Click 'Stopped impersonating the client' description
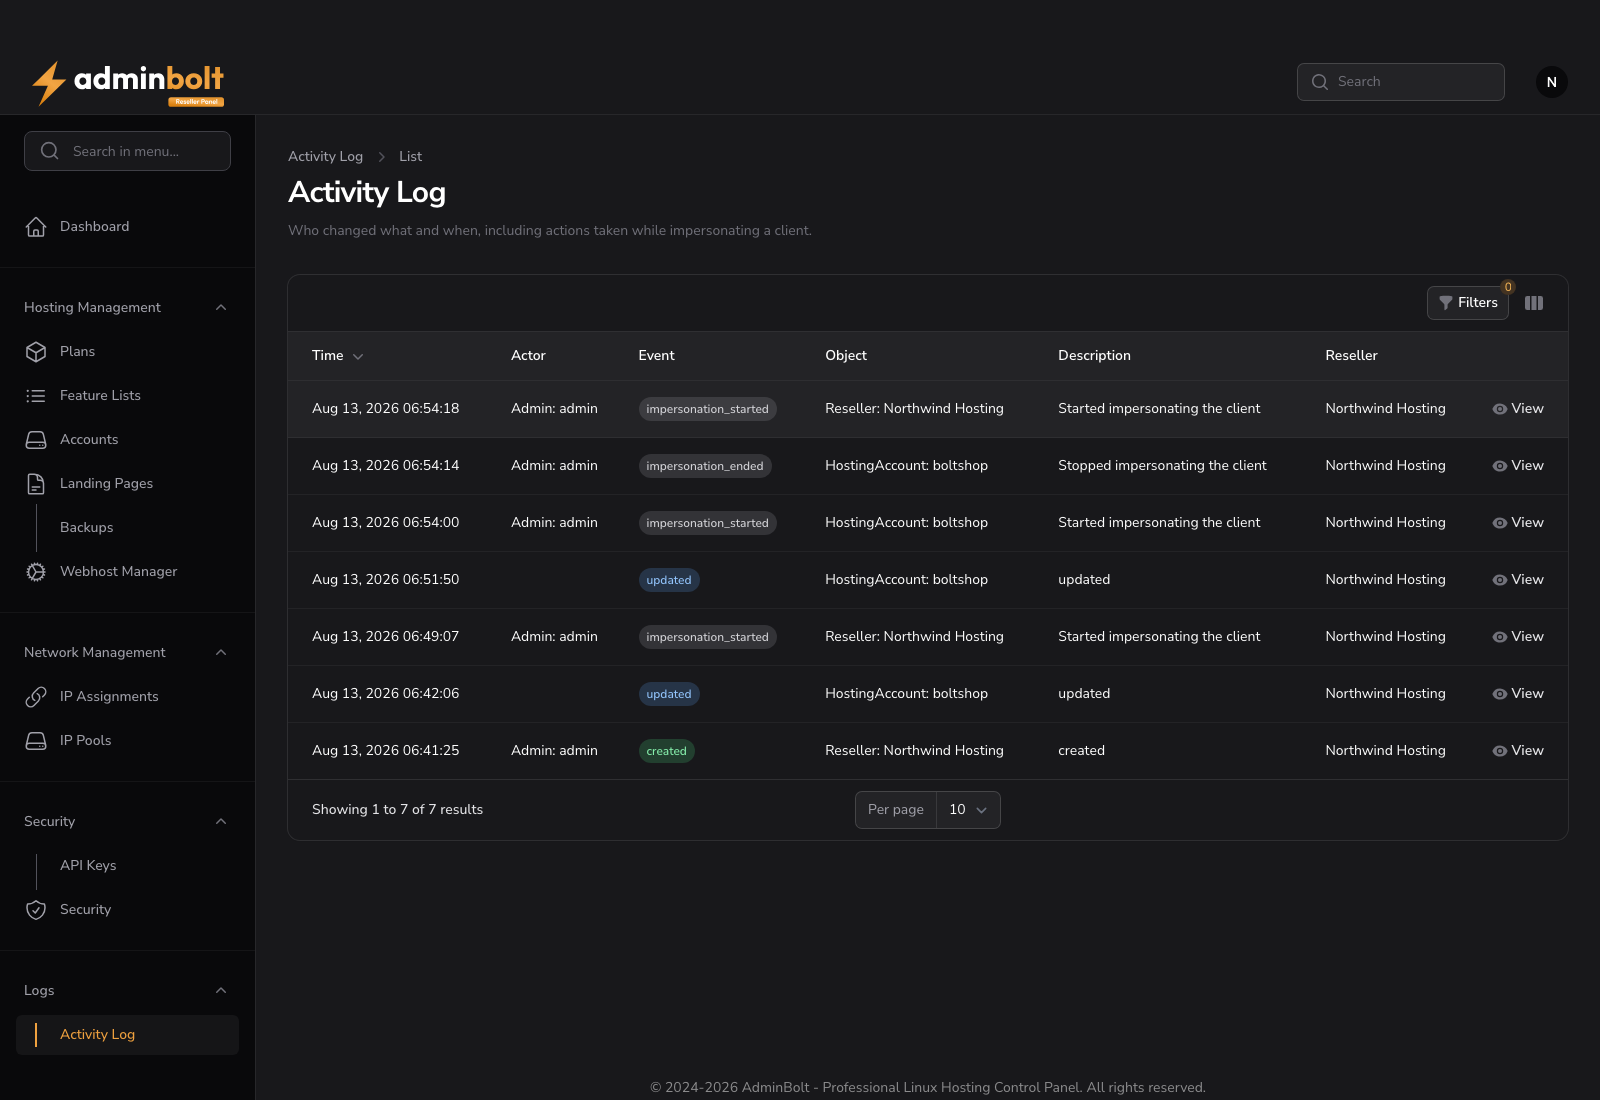Viewport: 1600px width, 1100px height. [1162, 466]
